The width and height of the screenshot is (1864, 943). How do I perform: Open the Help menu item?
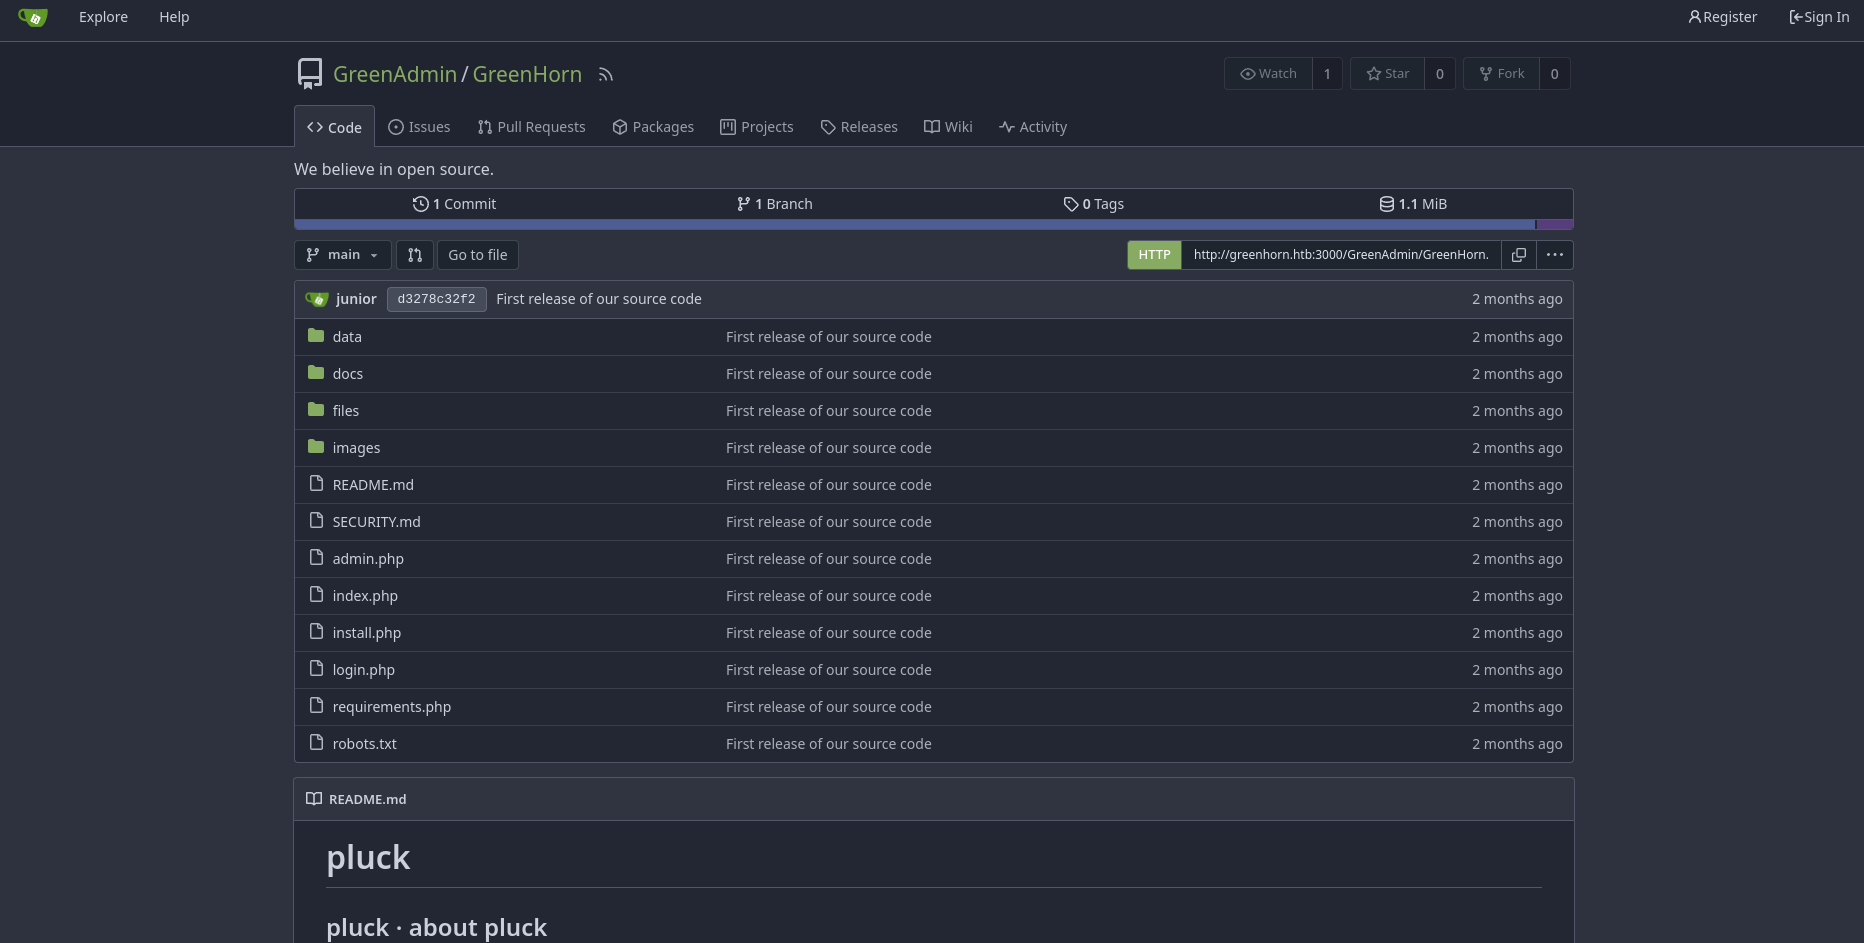(174, 17)
